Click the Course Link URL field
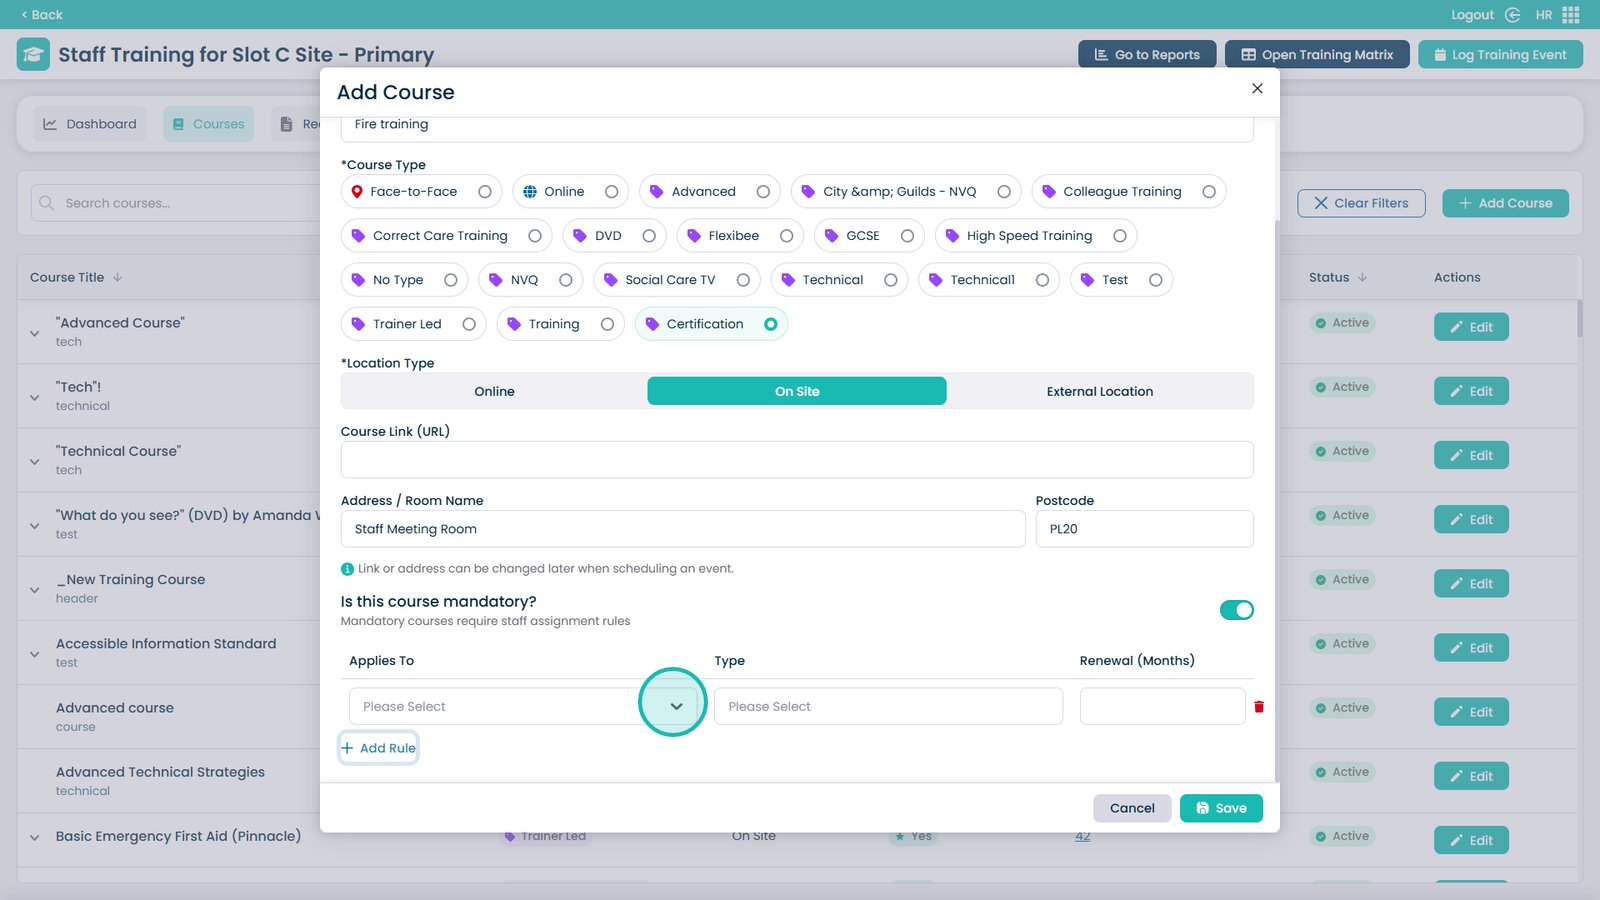The image size is (1600, 900). 797,460
